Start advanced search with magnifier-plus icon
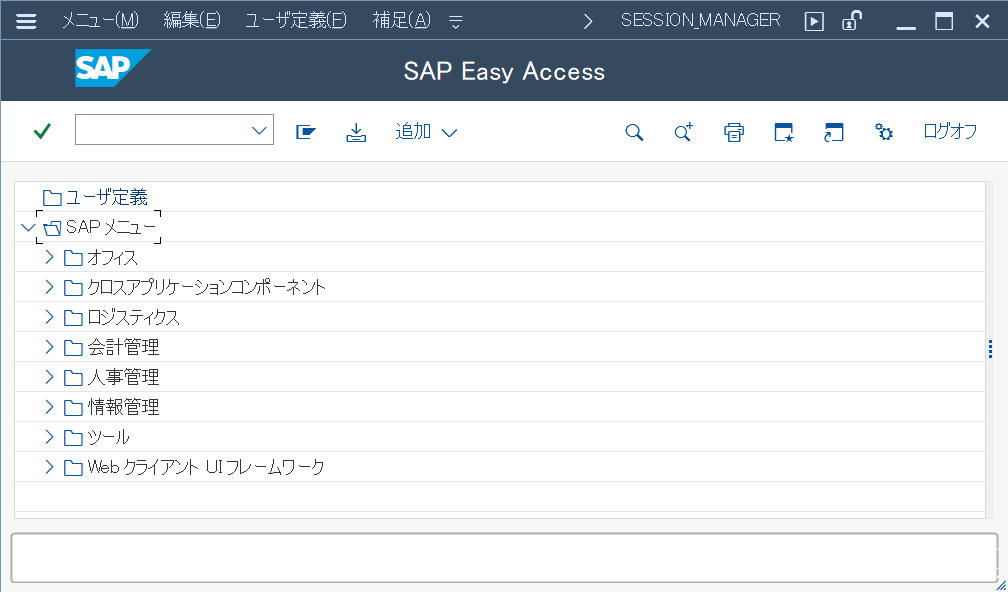The image size is (1008, 592). [x=683, y=131]
